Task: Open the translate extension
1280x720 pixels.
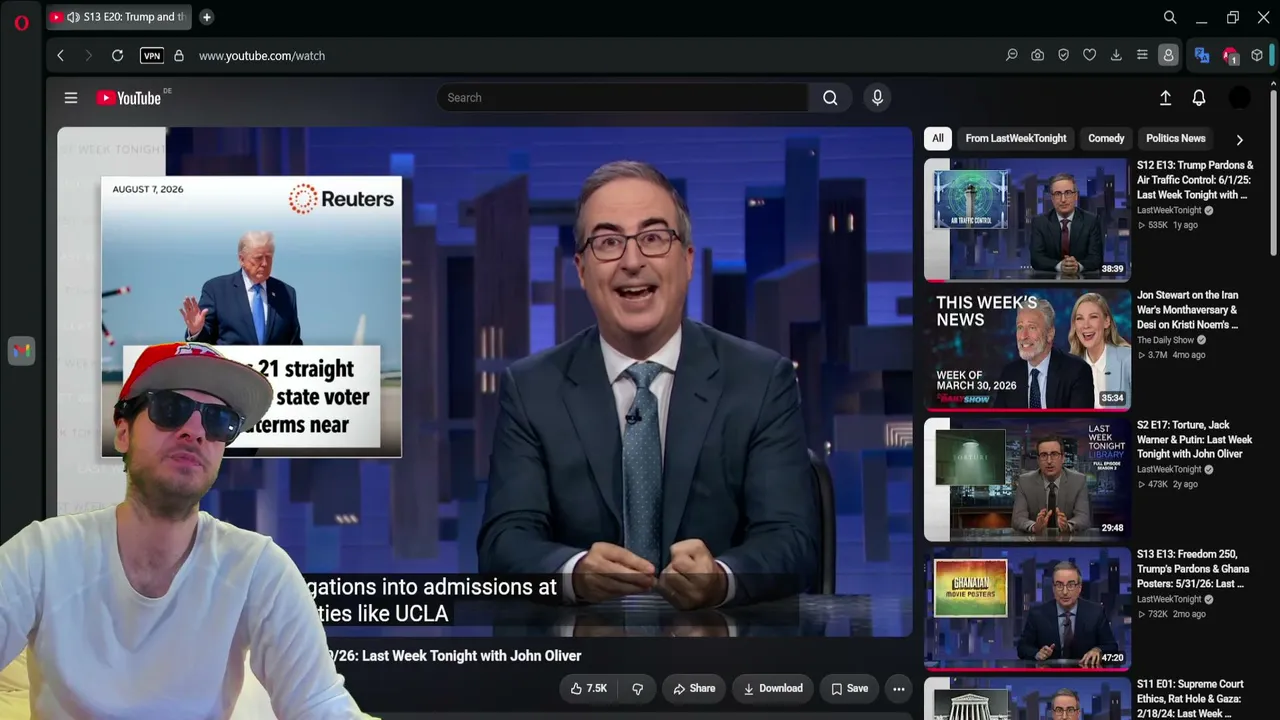Action: [x=1202, y=56]
